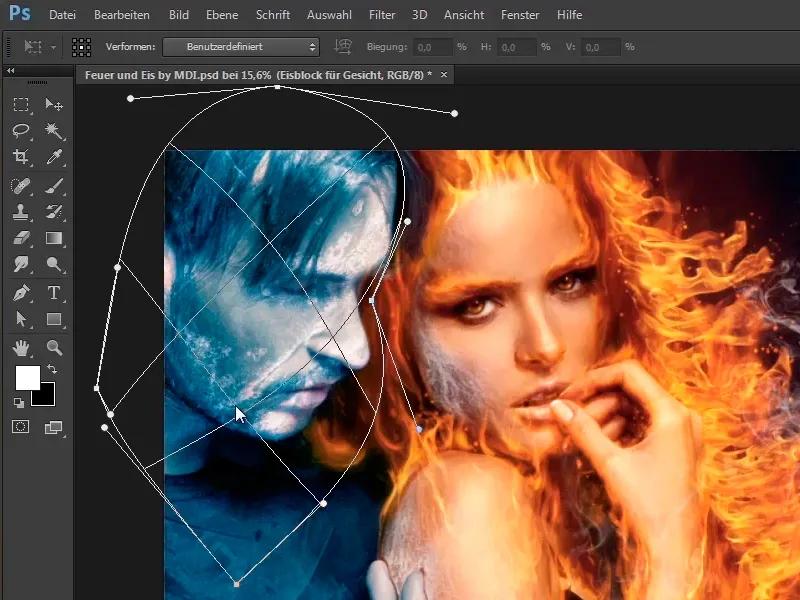The image size is (800, 600).
Task: Select the Hand tool
Action: 21,348
